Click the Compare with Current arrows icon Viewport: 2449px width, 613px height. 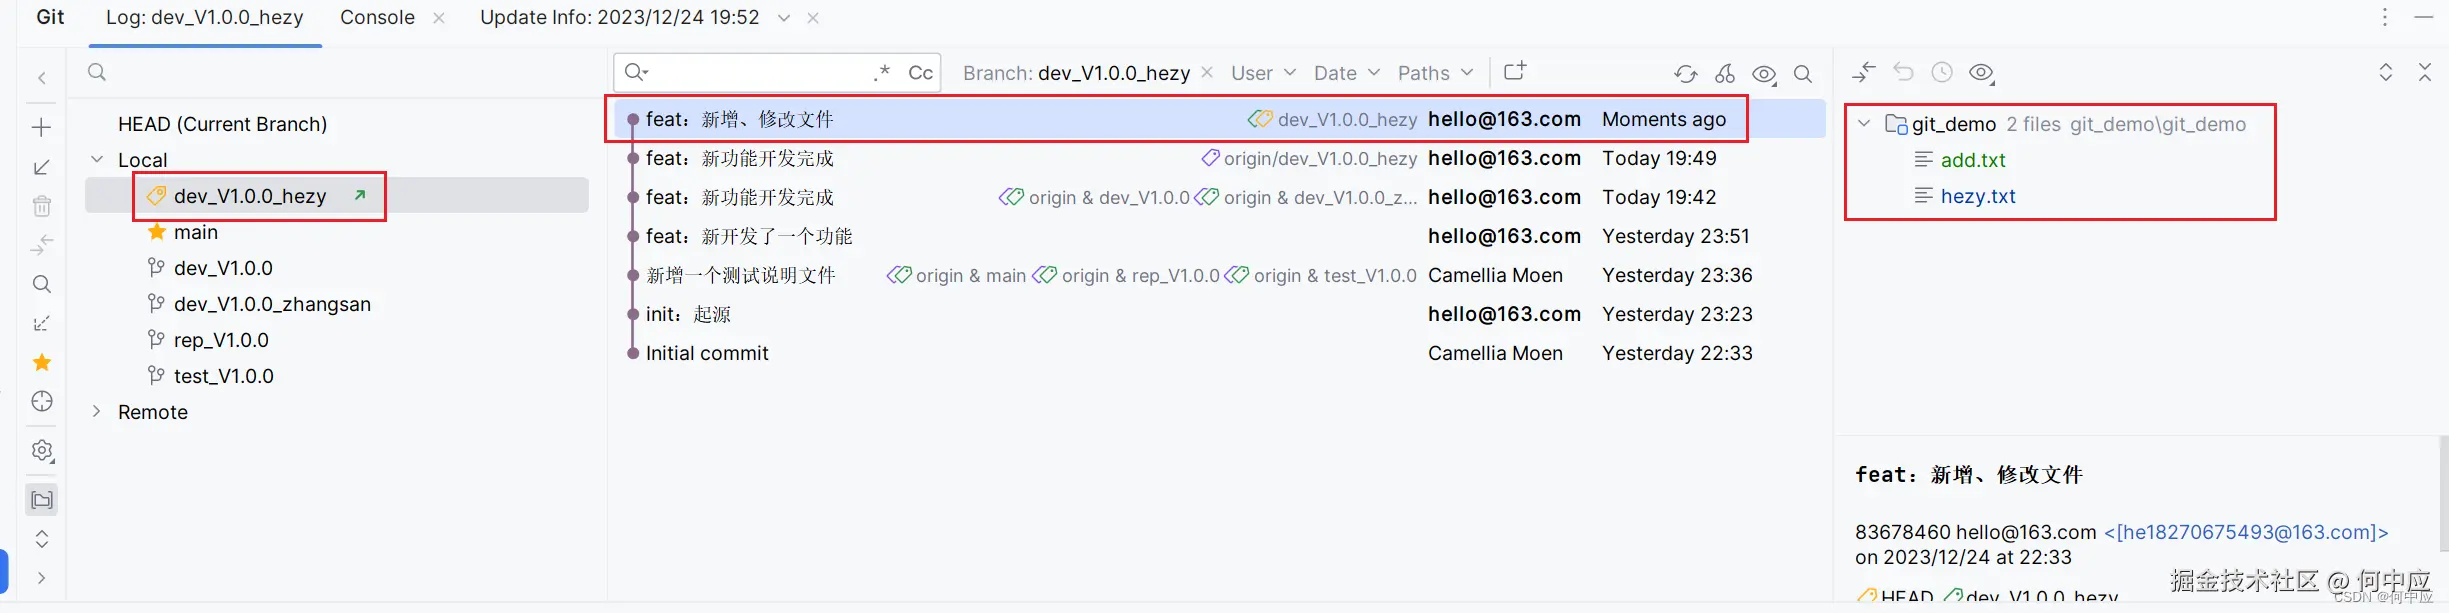[x=42, y=245]
